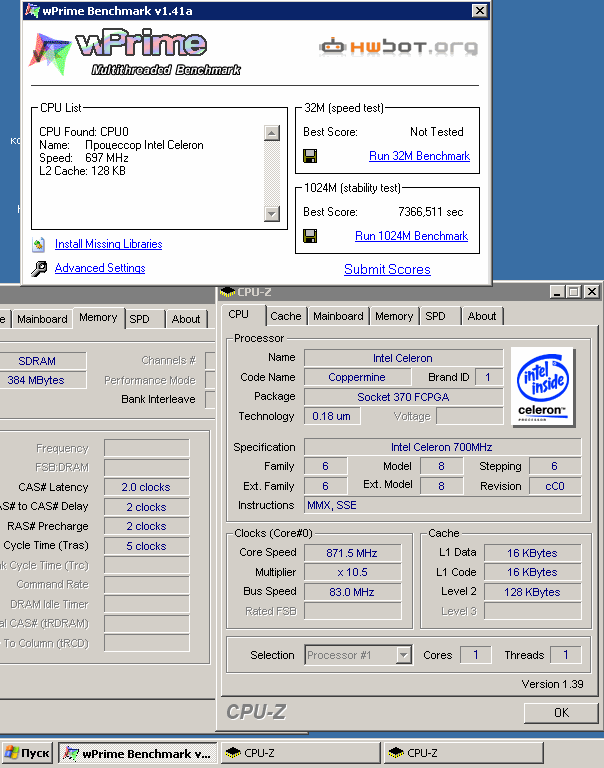Click the wPrime title bar icon
The image size is (604, 768).
[x=32, y=10]
